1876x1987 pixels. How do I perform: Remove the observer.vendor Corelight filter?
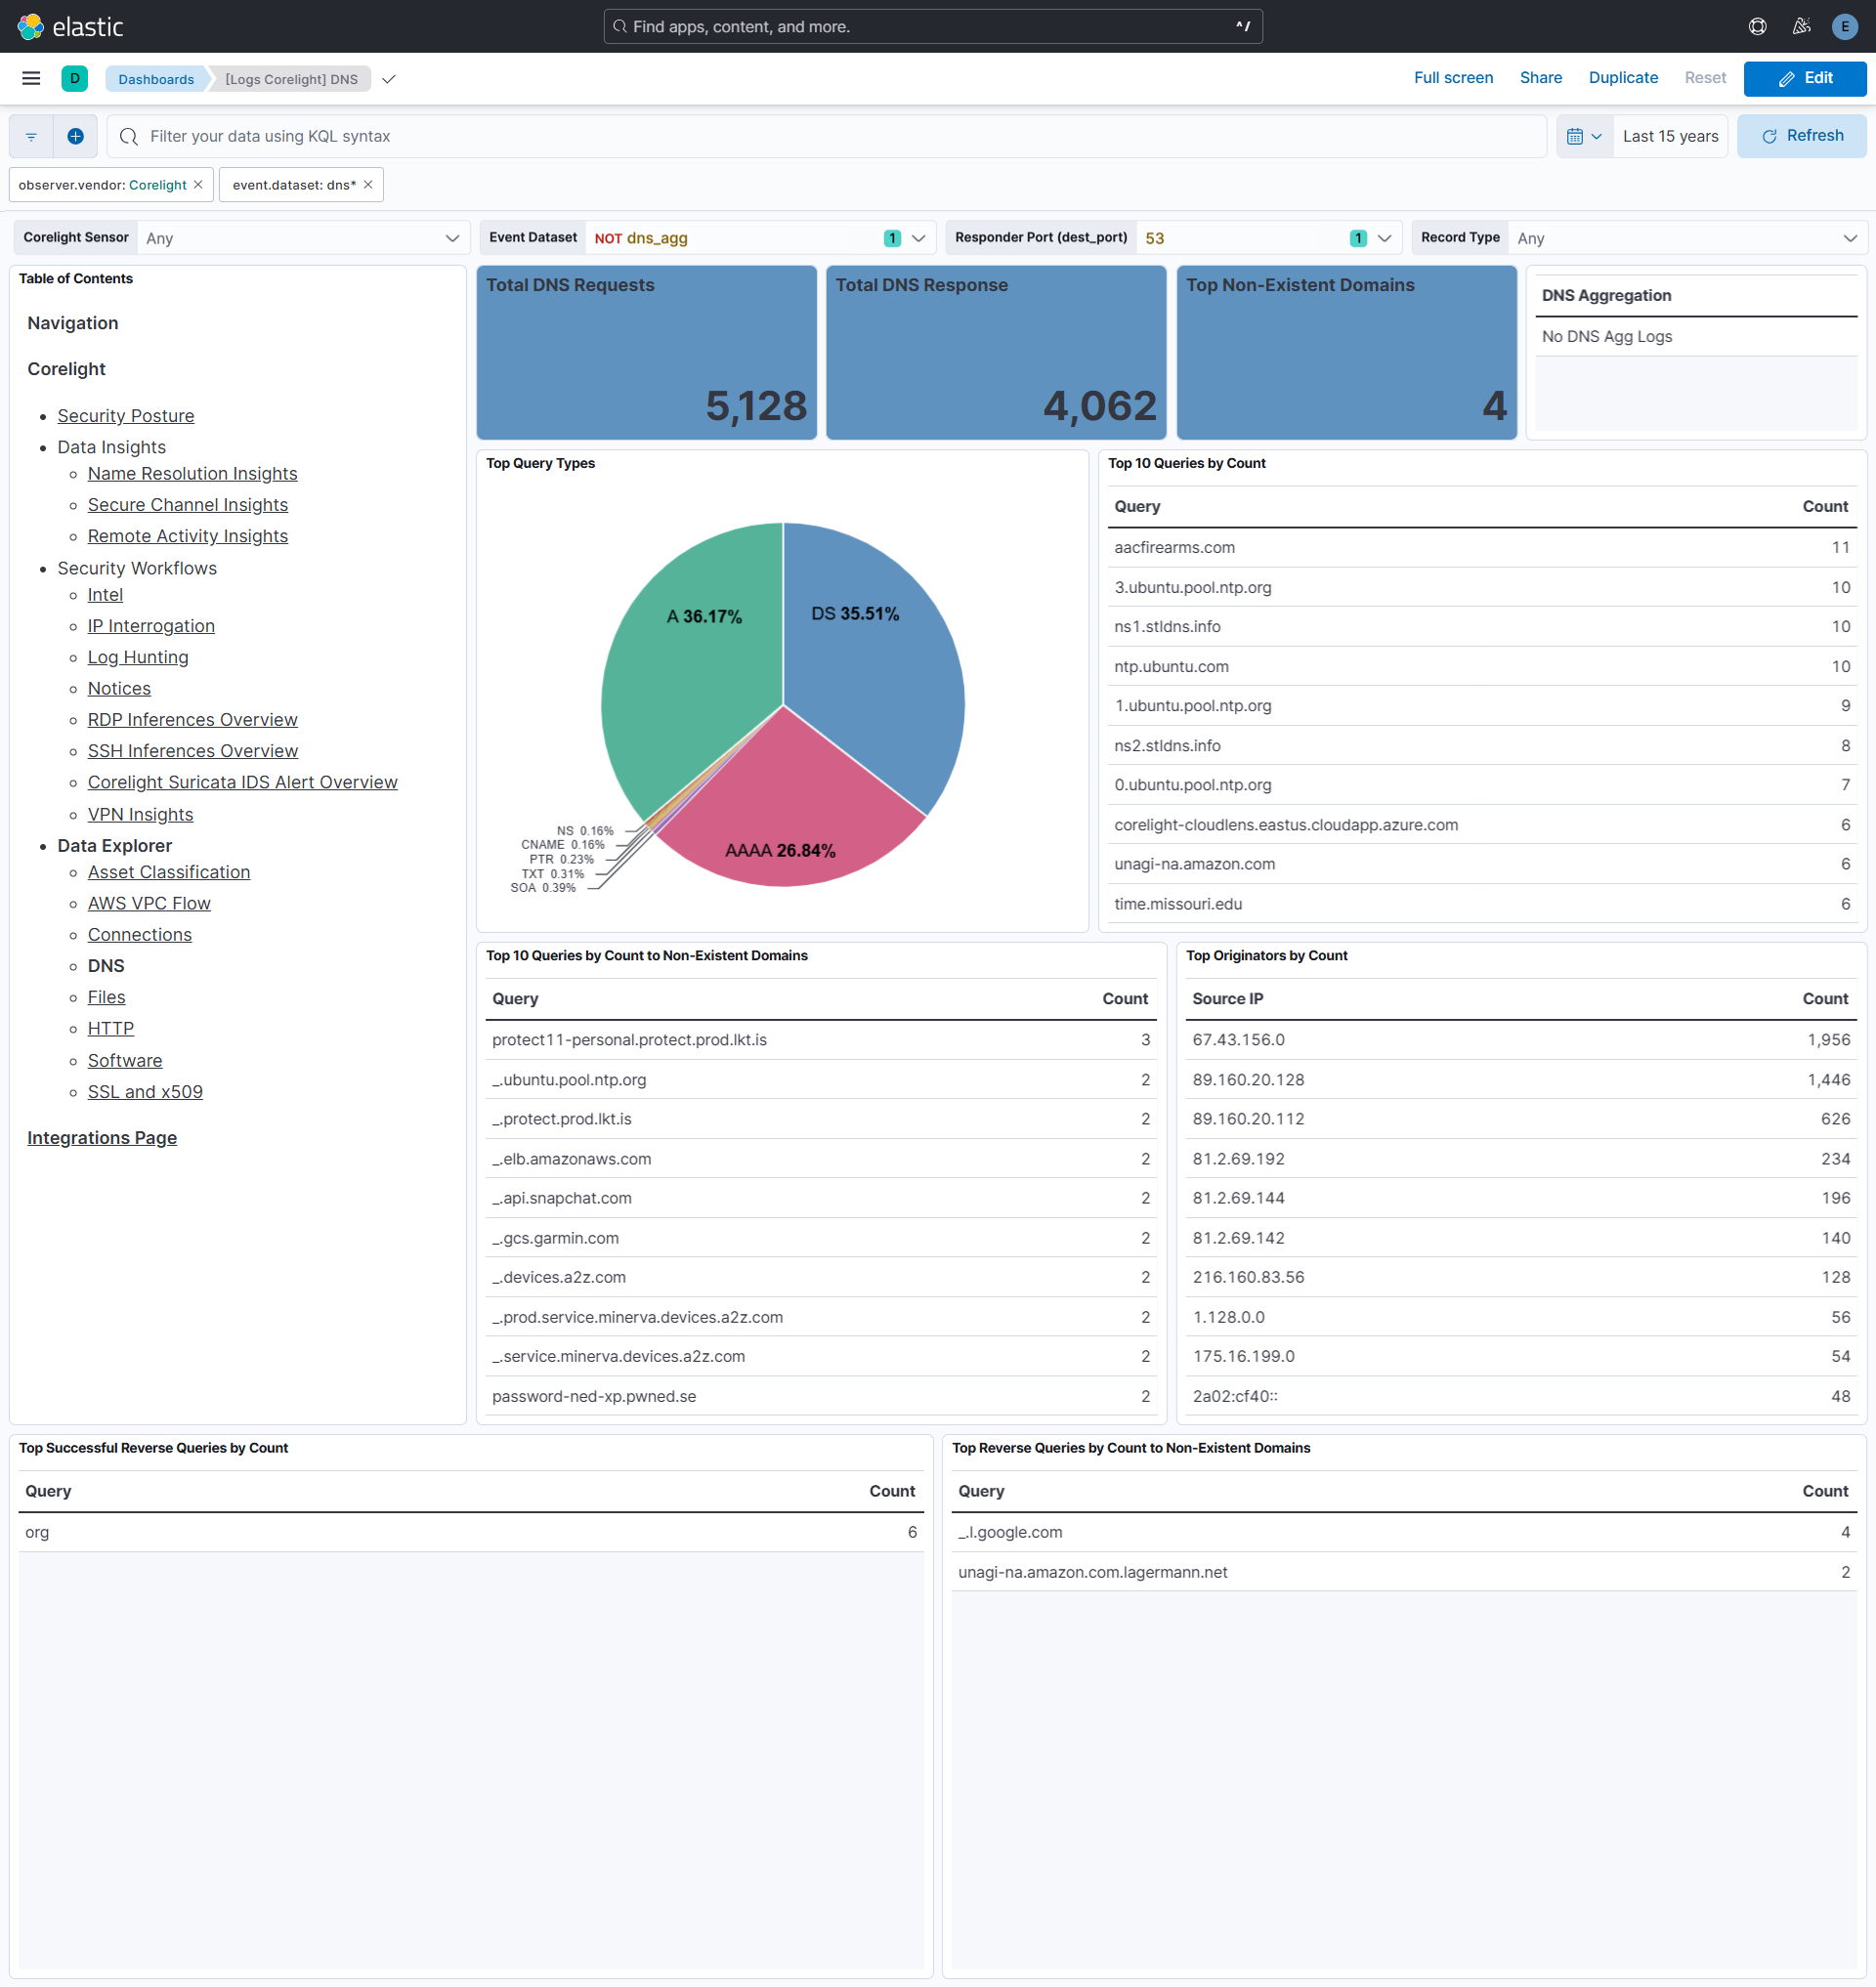click(x=198, y=185)
